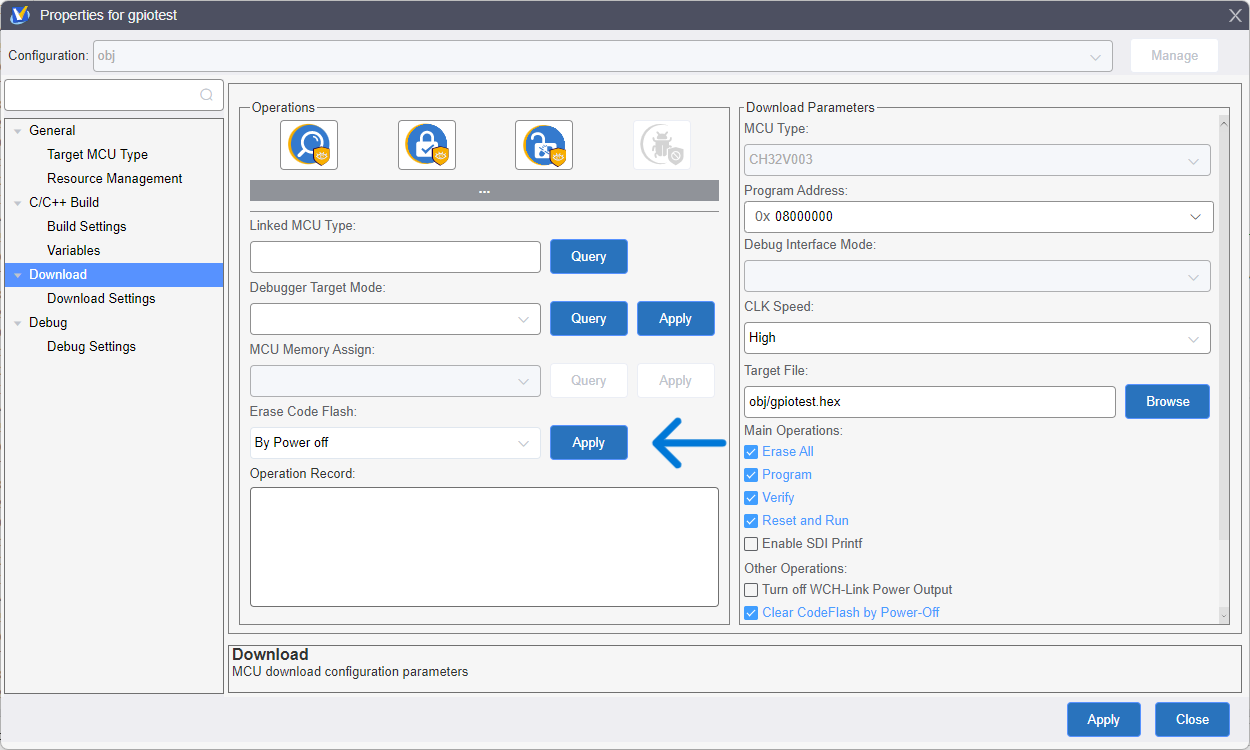Select Download Settings in the tree
Viewport: 1250px width, 750px height.
tap(101, 299)
